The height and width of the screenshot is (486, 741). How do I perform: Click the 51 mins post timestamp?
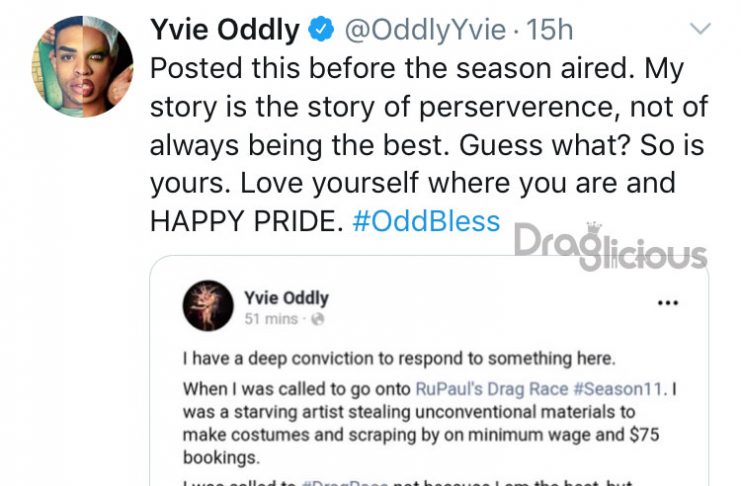coord(271,319)
